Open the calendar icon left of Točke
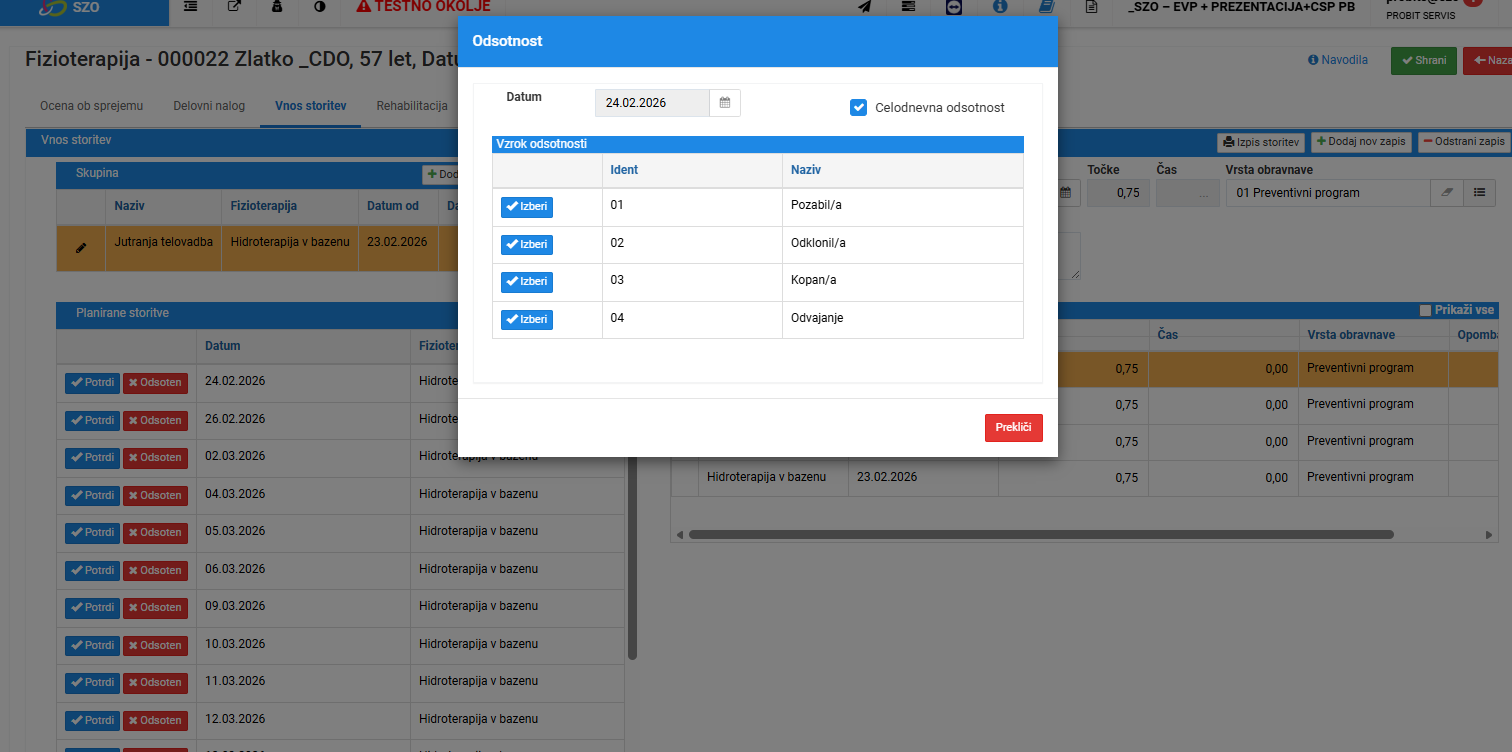This screenshot has height=752, width=1512. coord(1066,193)
